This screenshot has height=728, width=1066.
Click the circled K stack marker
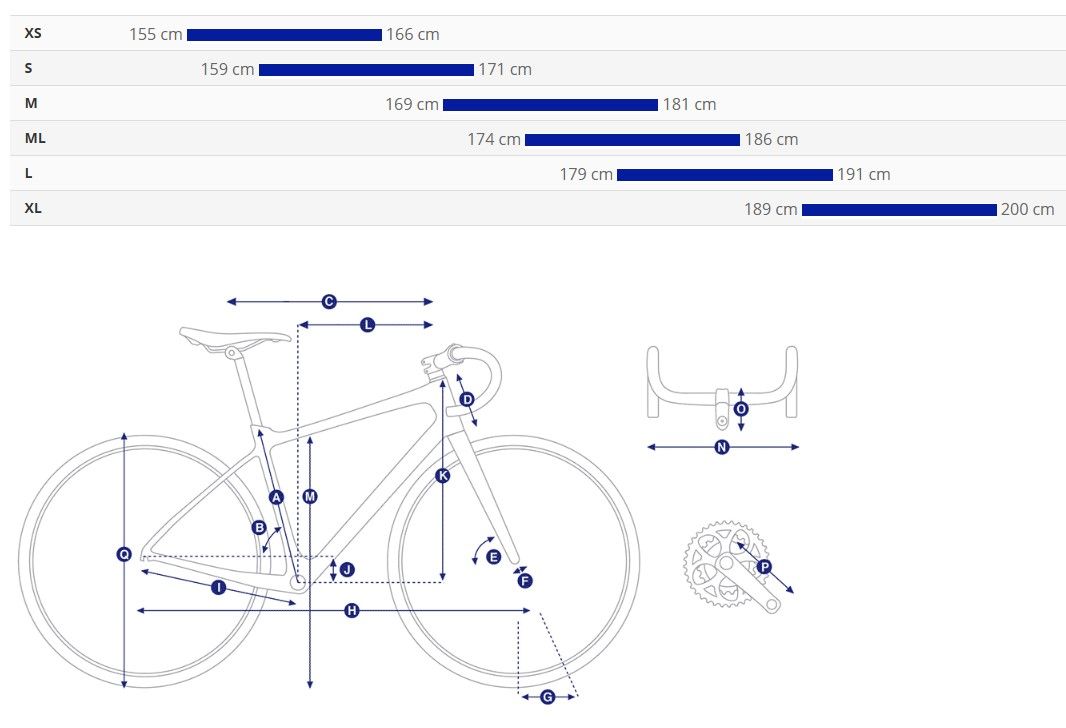pyautogui.click(x=443, y=476)
